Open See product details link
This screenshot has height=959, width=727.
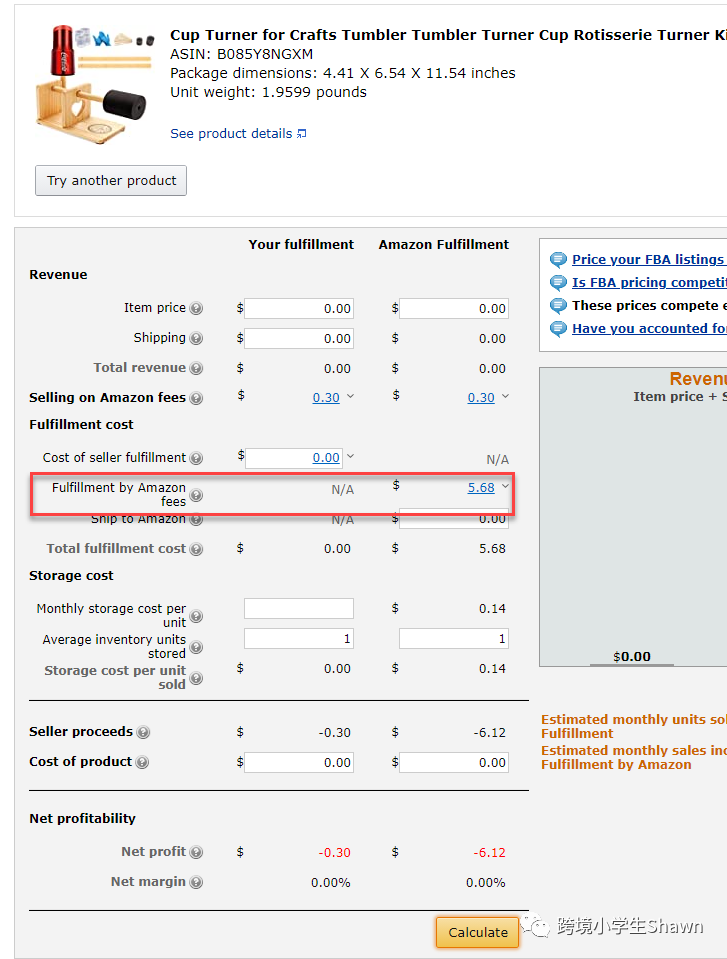(x=238, y=133)
